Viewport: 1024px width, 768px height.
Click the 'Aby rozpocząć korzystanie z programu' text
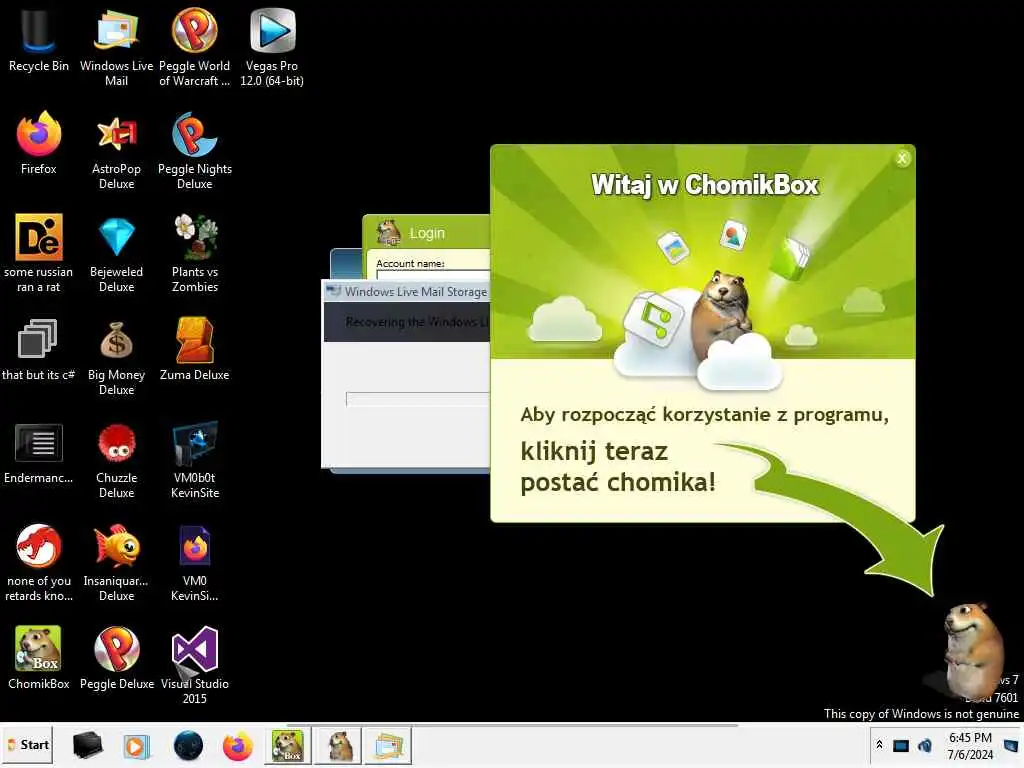[704, 415]
